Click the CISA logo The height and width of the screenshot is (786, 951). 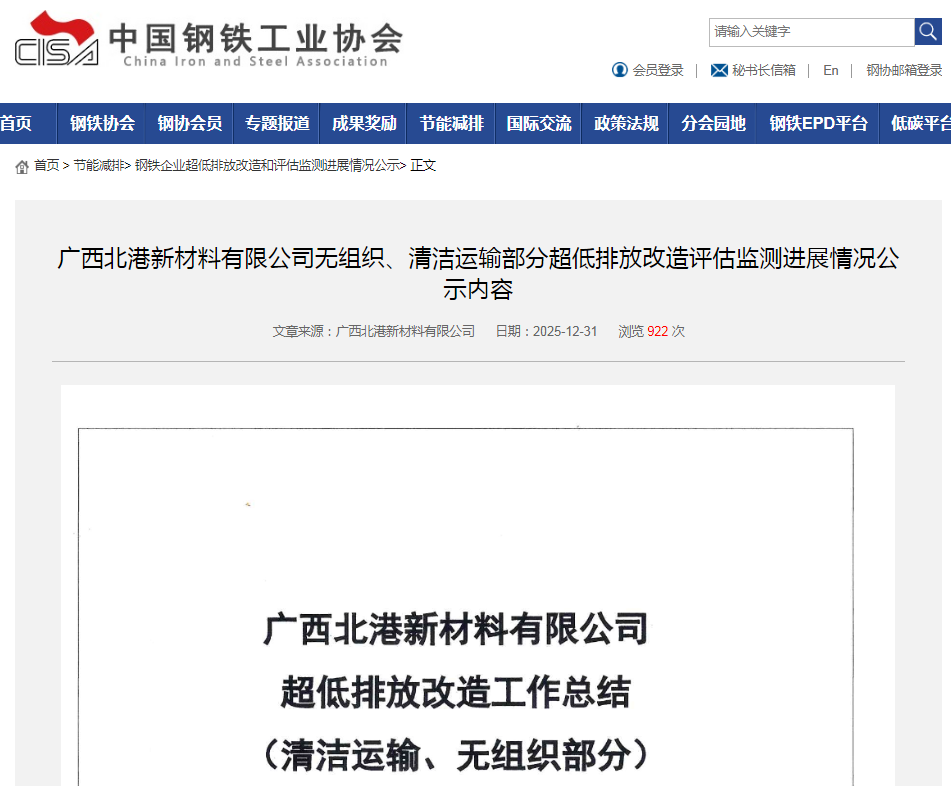(57, 40)
